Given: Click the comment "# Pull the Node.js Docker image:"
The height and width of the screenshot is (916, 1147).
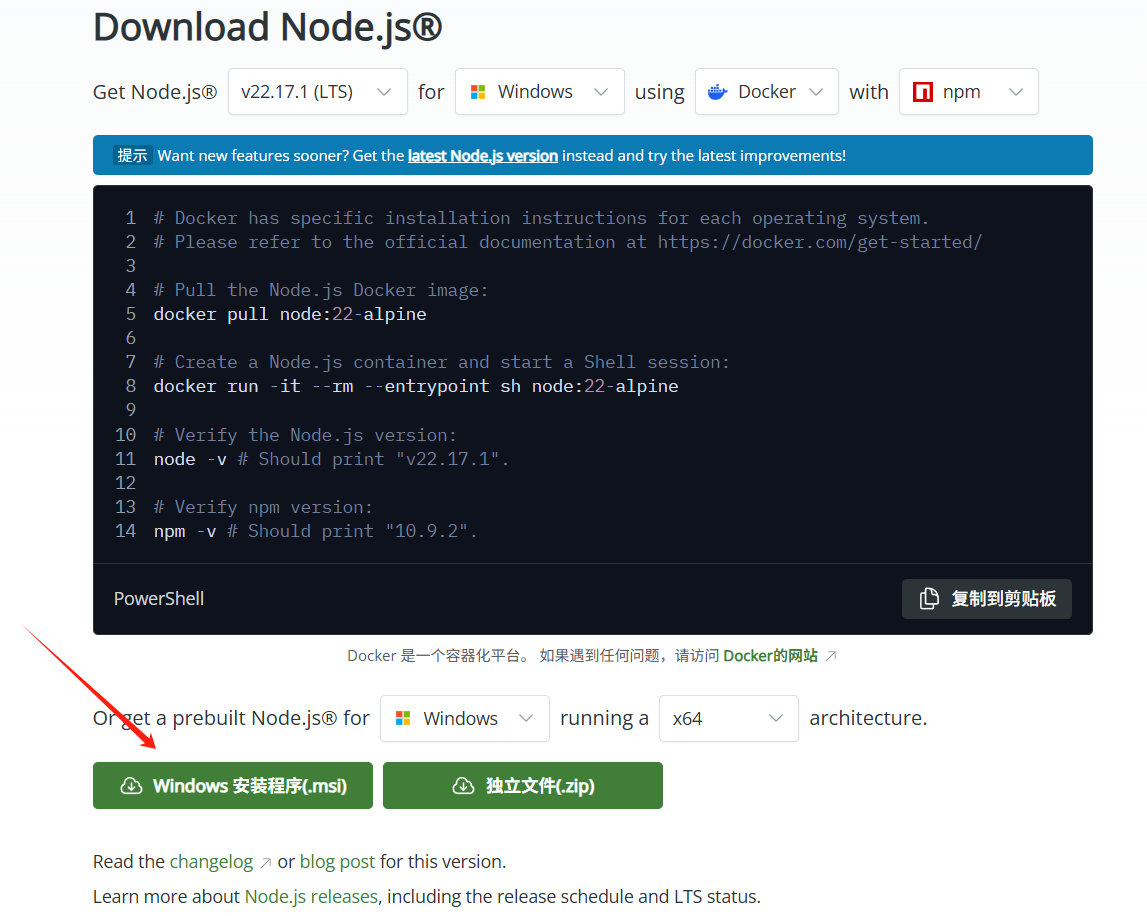Looking at the screenshot, I should point(320,290).
